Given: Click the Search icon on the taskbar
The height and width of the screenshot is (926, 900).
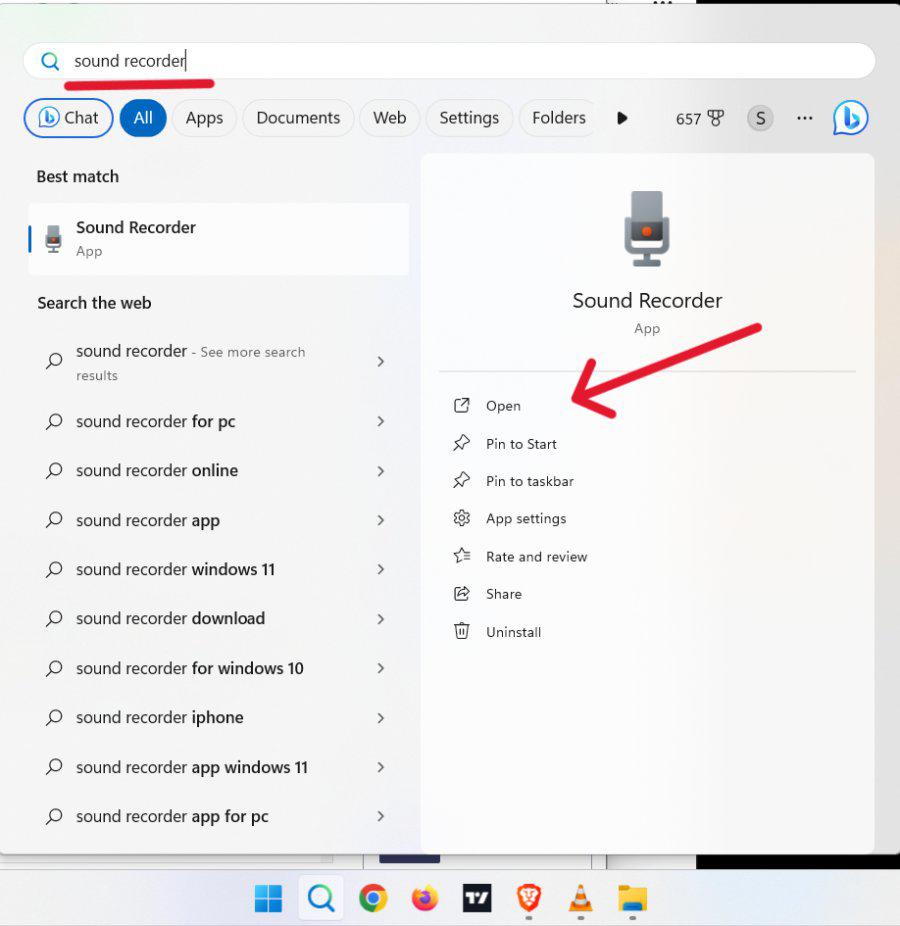Looking at the screenshot, I should click(321, 898).
